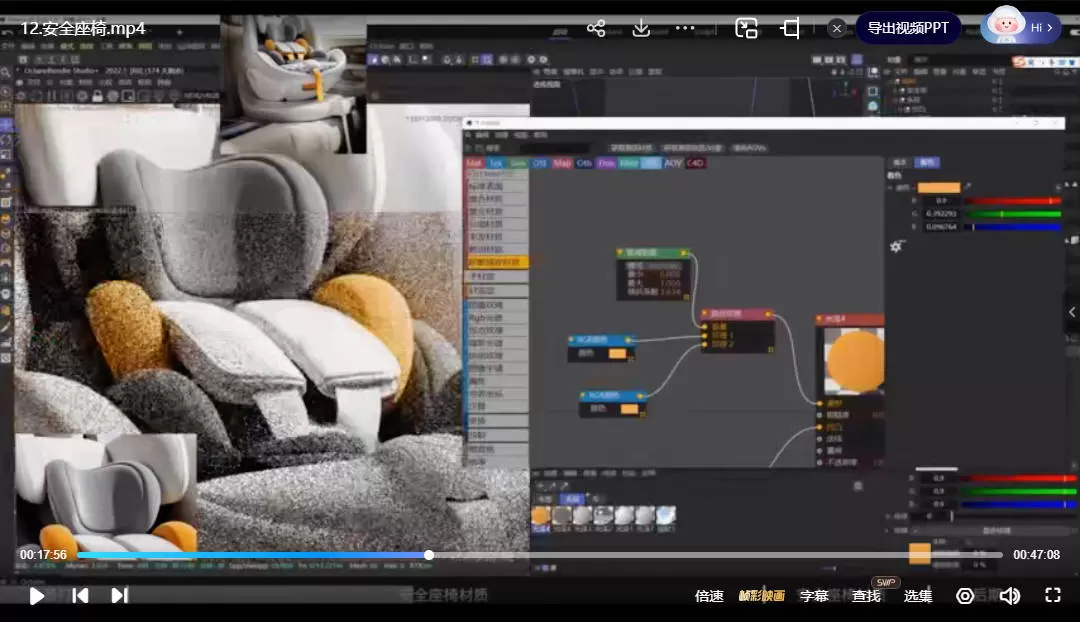Open picture-in-picture mode
This screenshot has height=622, width=1080.
tap(746, 28)
